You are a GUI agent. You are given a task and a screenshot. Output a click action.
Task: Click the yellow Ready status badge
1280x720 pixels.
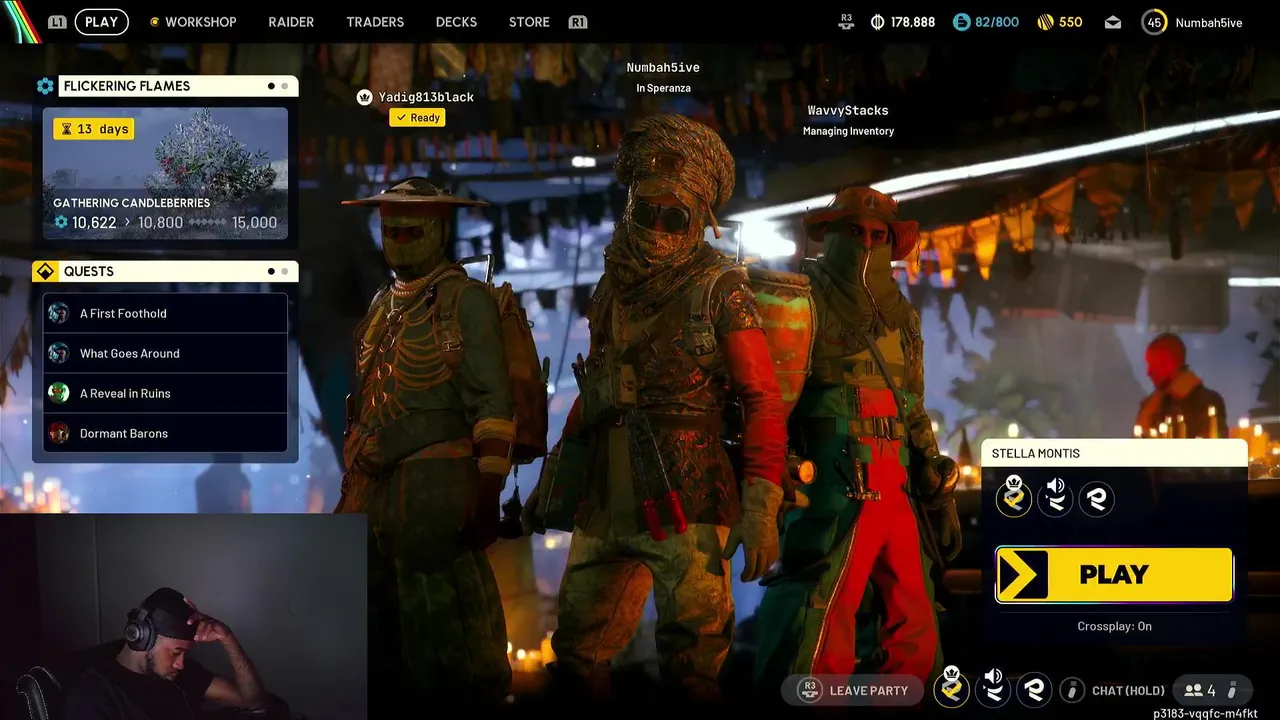click(x=418, y=118)
